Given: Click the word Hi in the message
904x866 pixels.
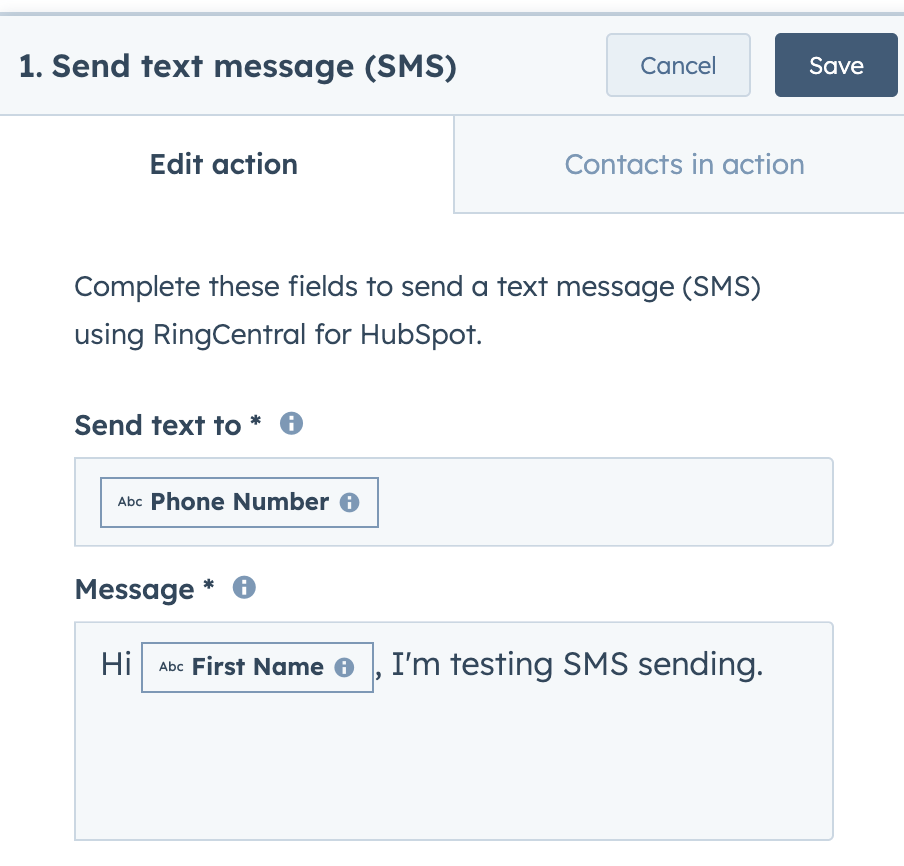Looking at the screenshot, I should coord(116,664).
